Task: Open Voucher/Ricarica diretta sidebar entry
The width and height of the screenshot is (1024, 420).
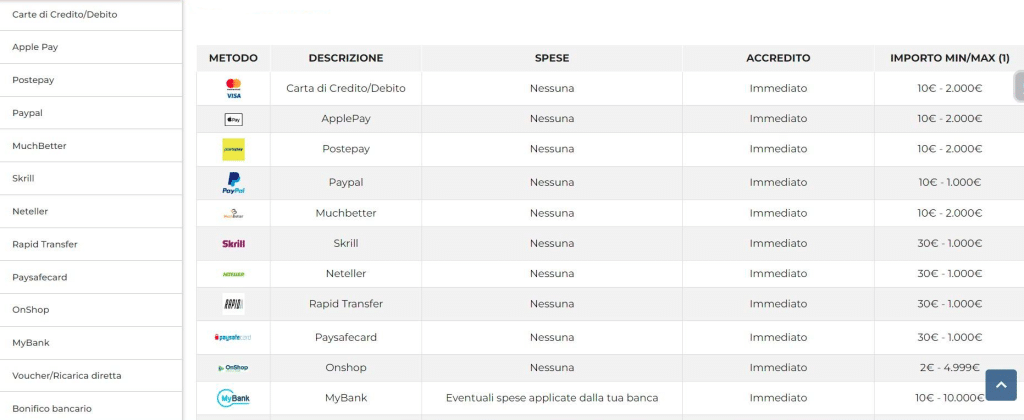Action: coord(67,376)
